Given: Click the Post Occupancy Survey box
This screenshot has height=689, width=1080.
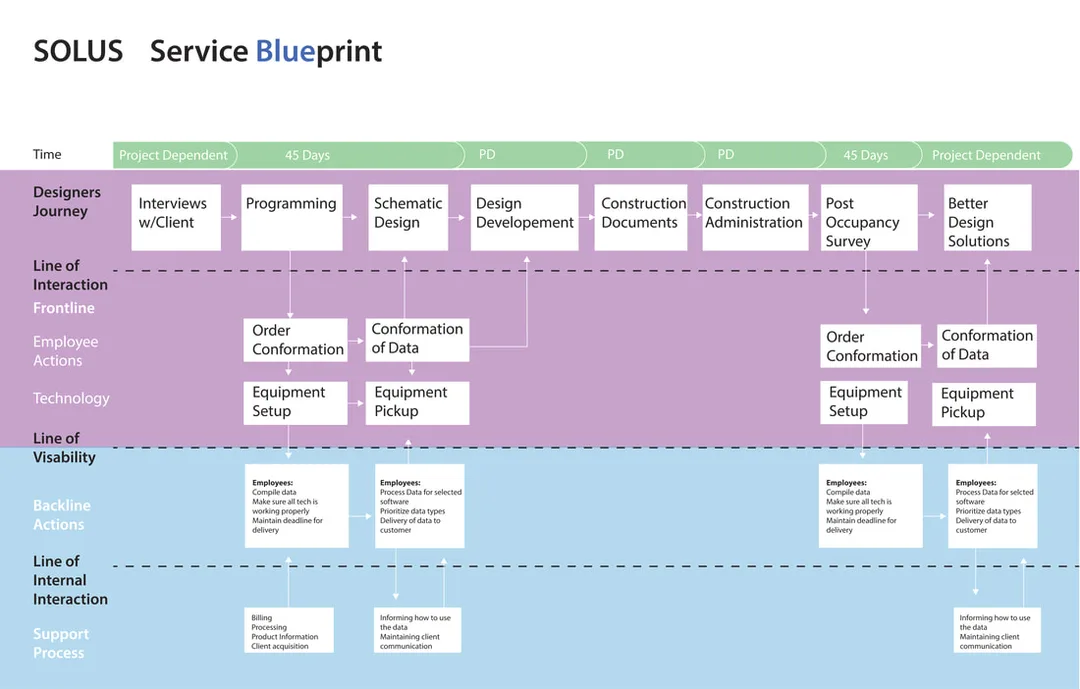Looking at the screenshot, I should [869, 217].
